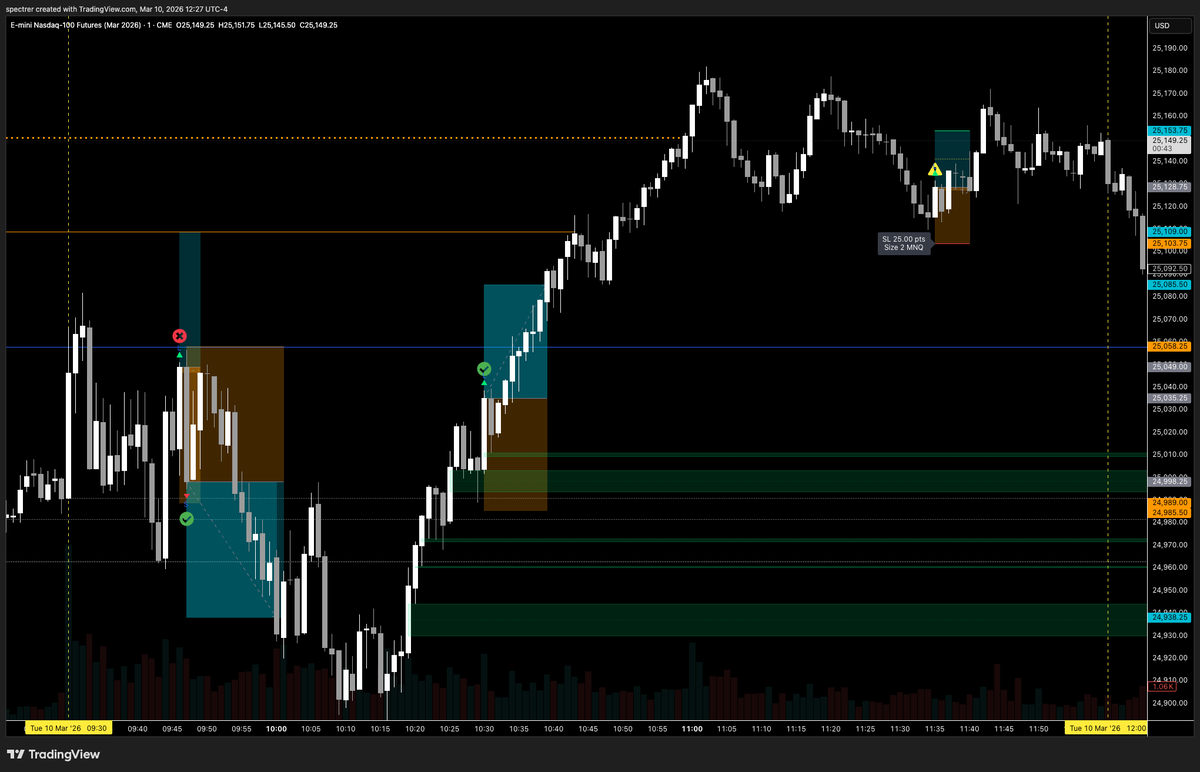
Task: Click the red X trade marker
Action: click(x=179, y=337)
